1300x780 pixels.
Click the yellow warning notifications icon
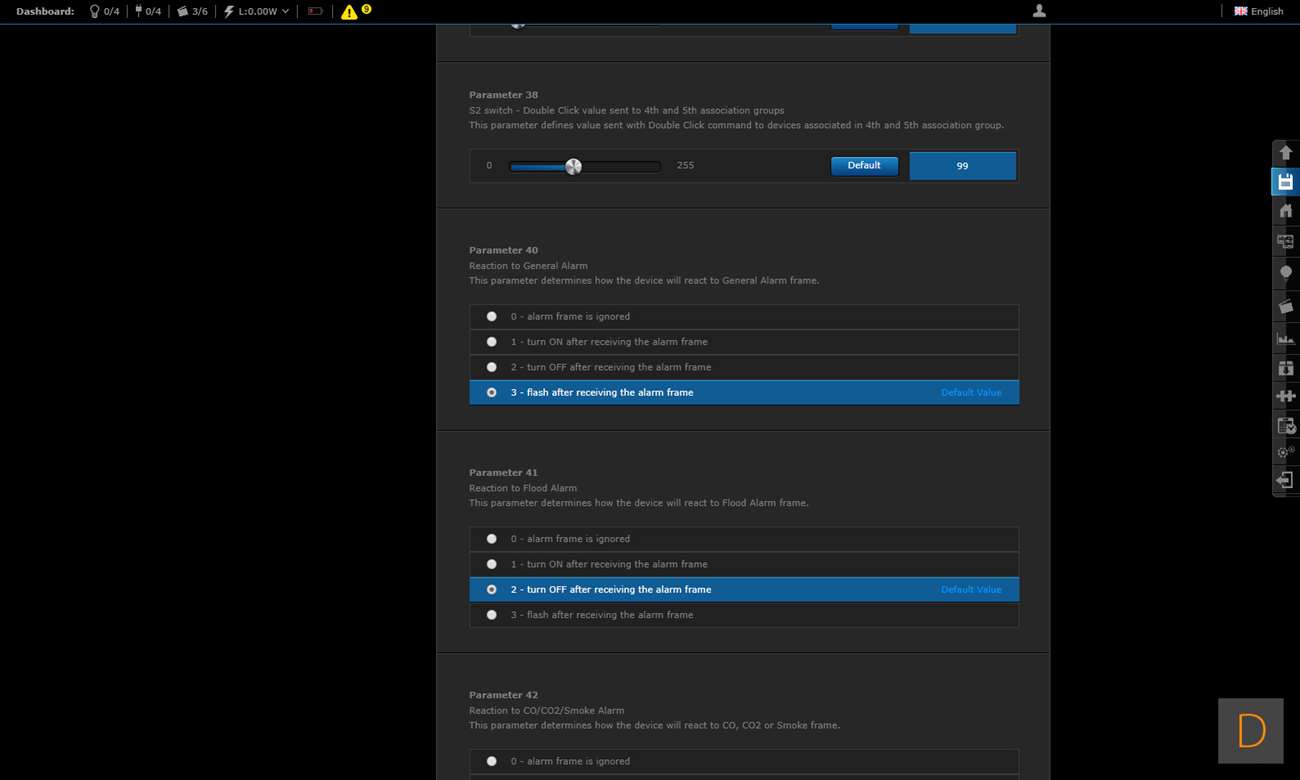[x=349, y=12]
